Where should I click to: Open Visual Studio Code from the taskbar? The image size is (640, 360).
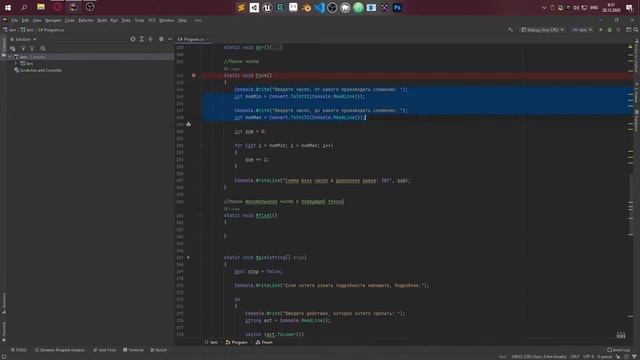[319, 7]
